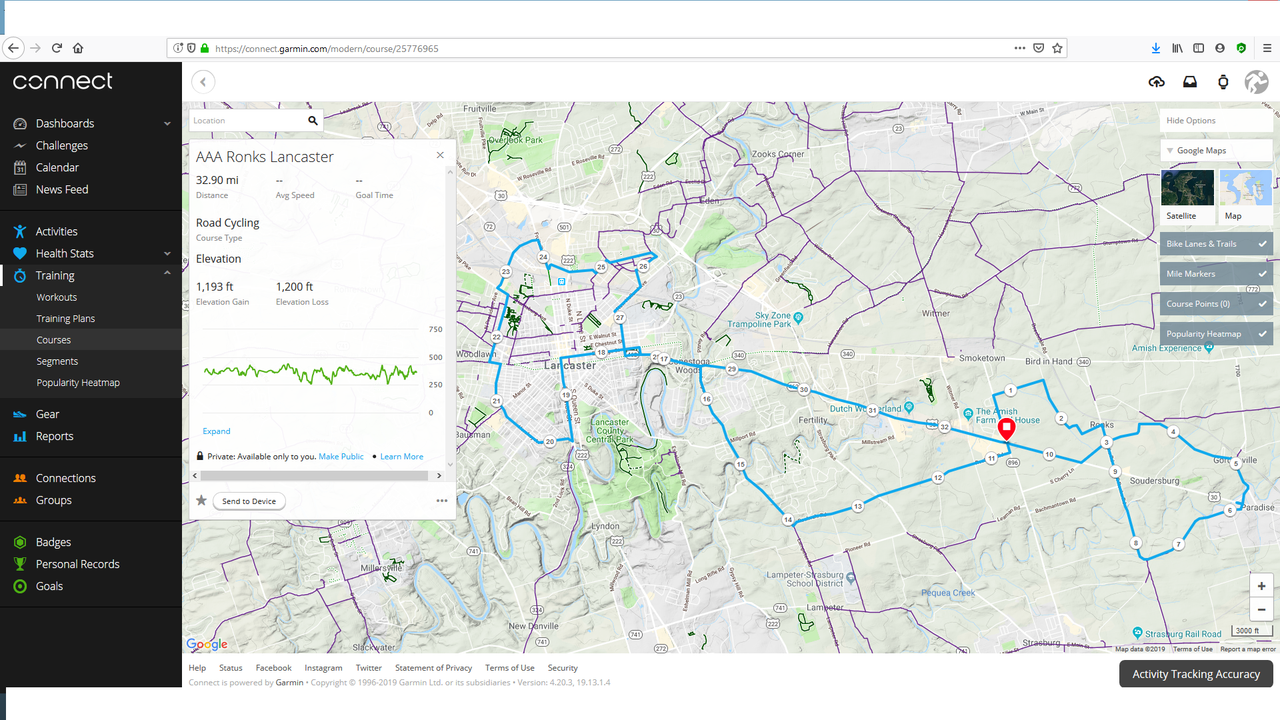Click the cloud upload icon
This screenshot has width=1280, height=720.
click(x=1157, y=82)
